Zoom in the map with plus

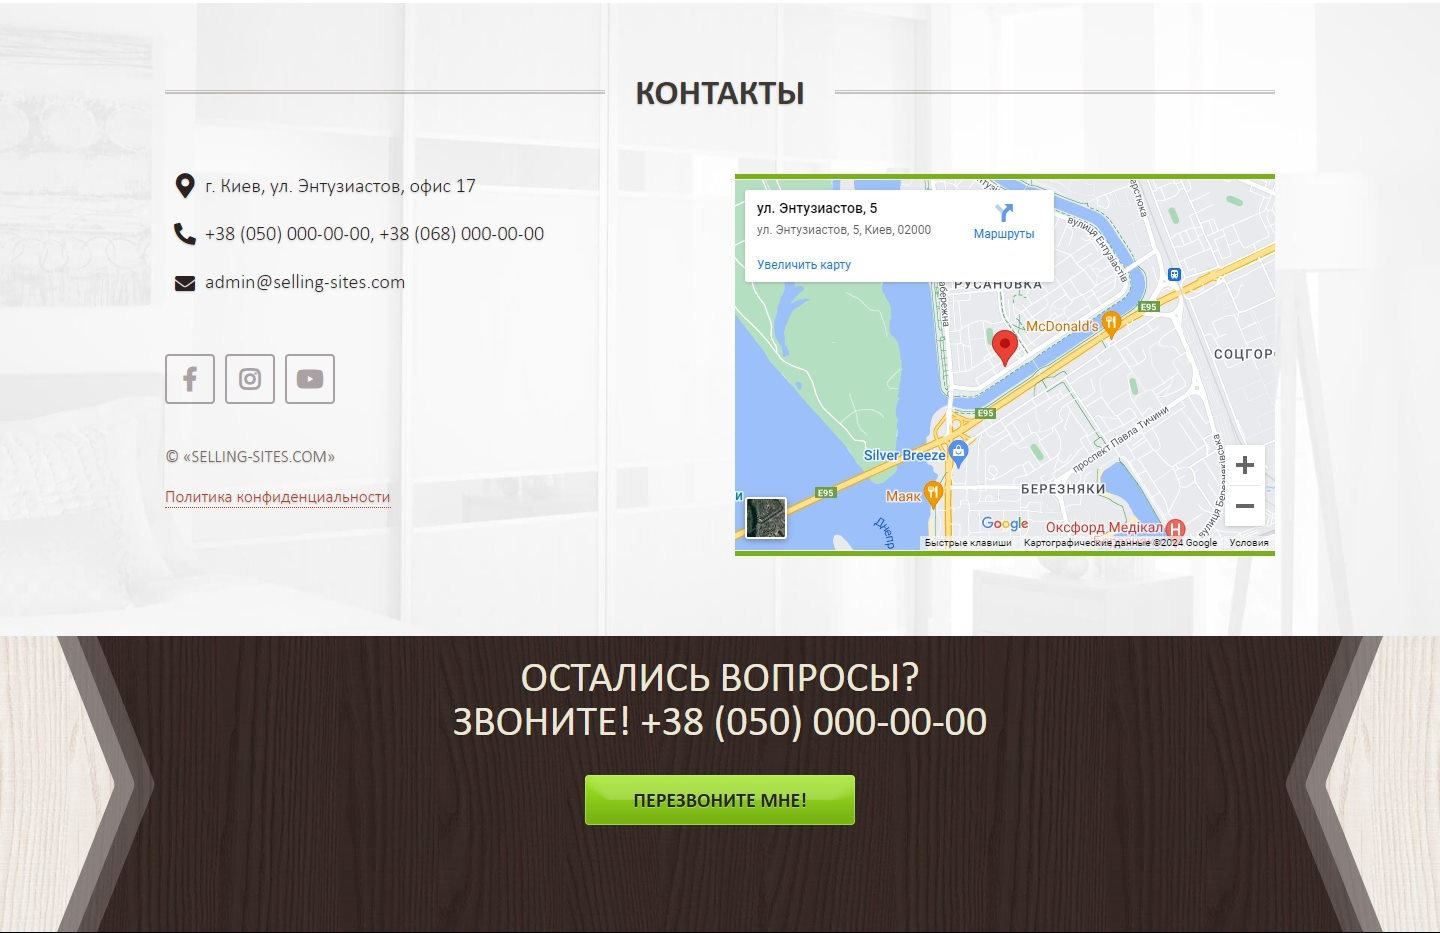(1245, 465)
